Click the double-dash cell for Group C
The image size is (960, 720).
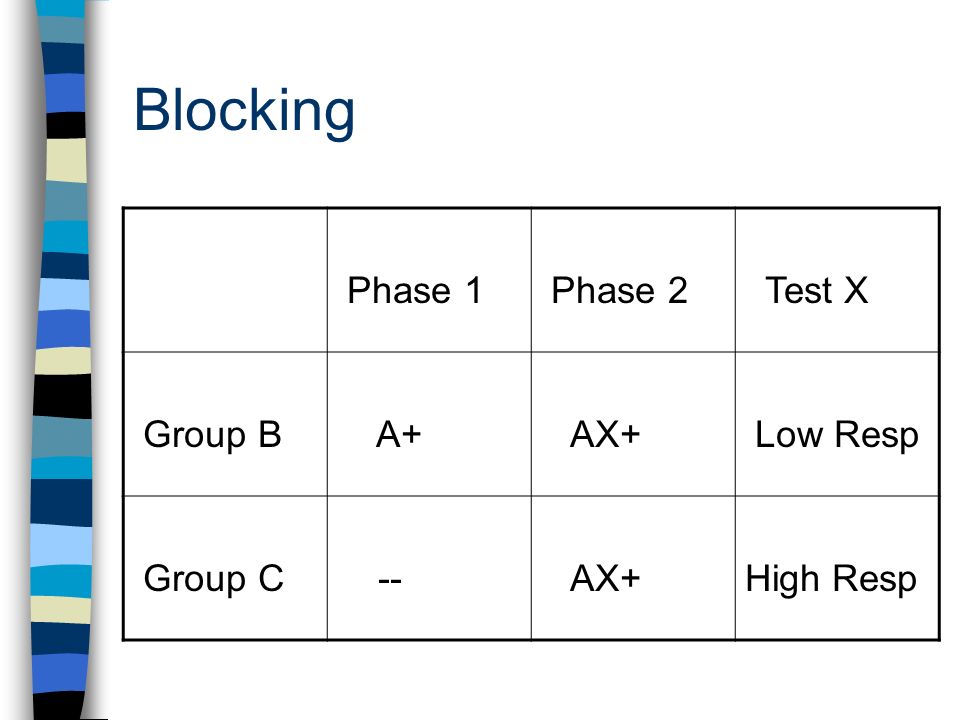429,568
